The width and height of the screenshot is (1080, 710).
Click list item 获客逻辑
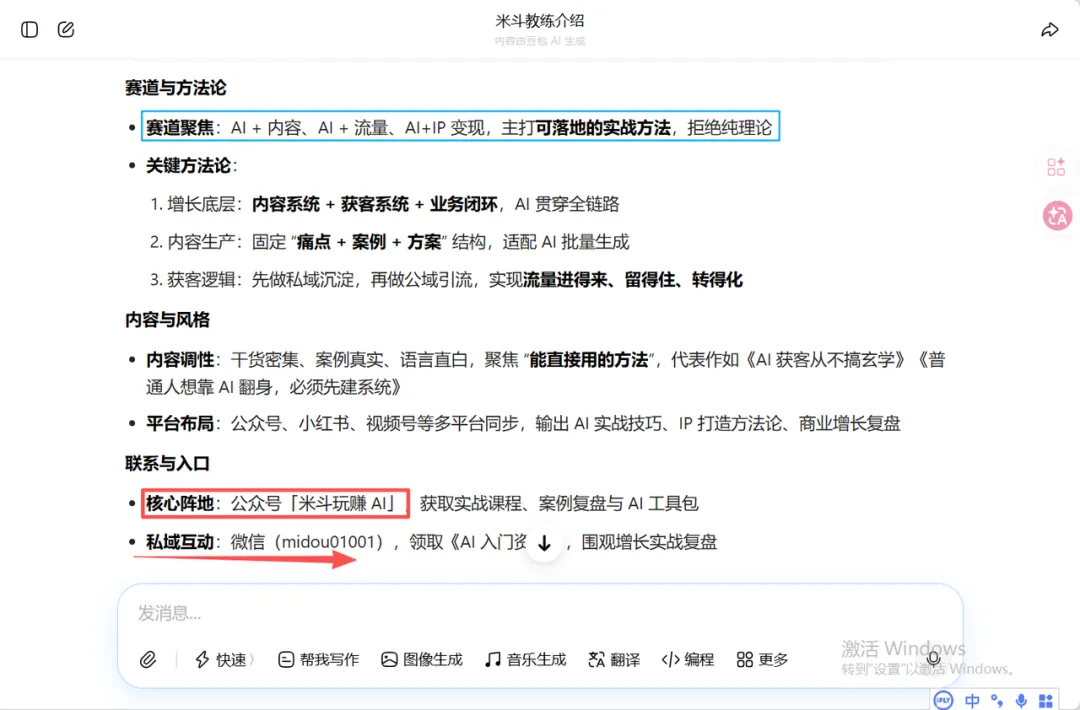click(446, 280)
